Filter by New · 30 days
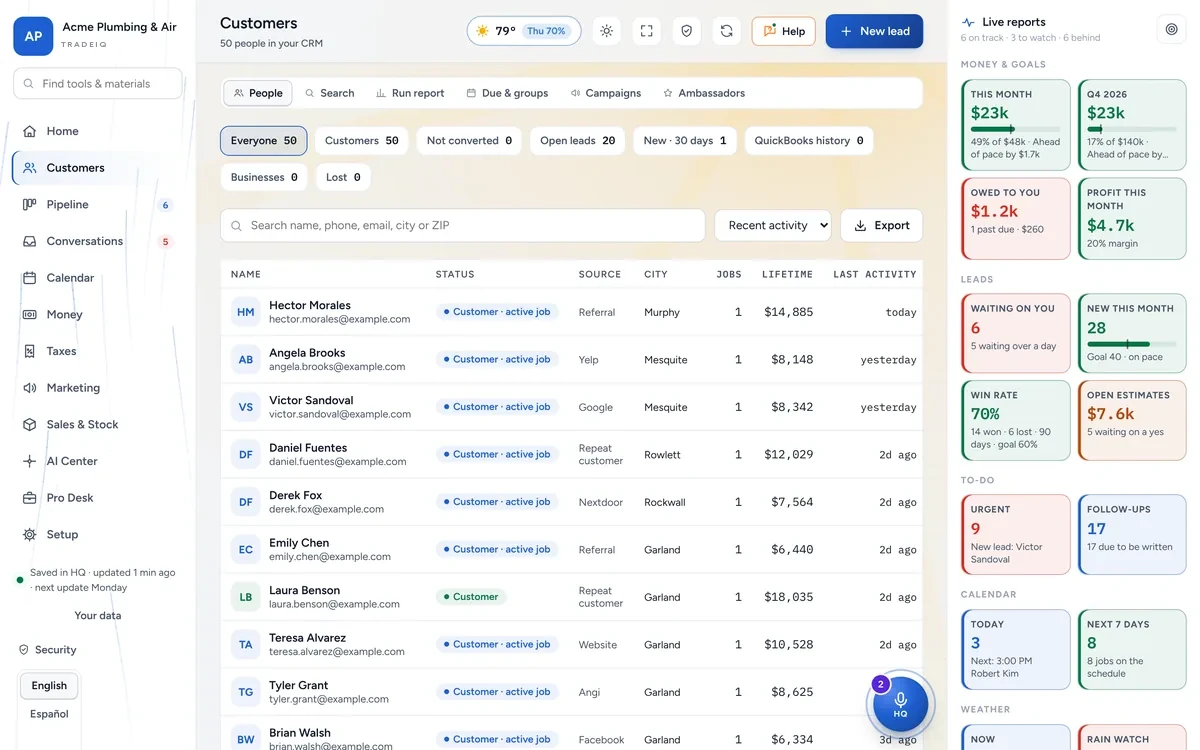Viewport: 1200px width, 750px height. tap(685, 141)
